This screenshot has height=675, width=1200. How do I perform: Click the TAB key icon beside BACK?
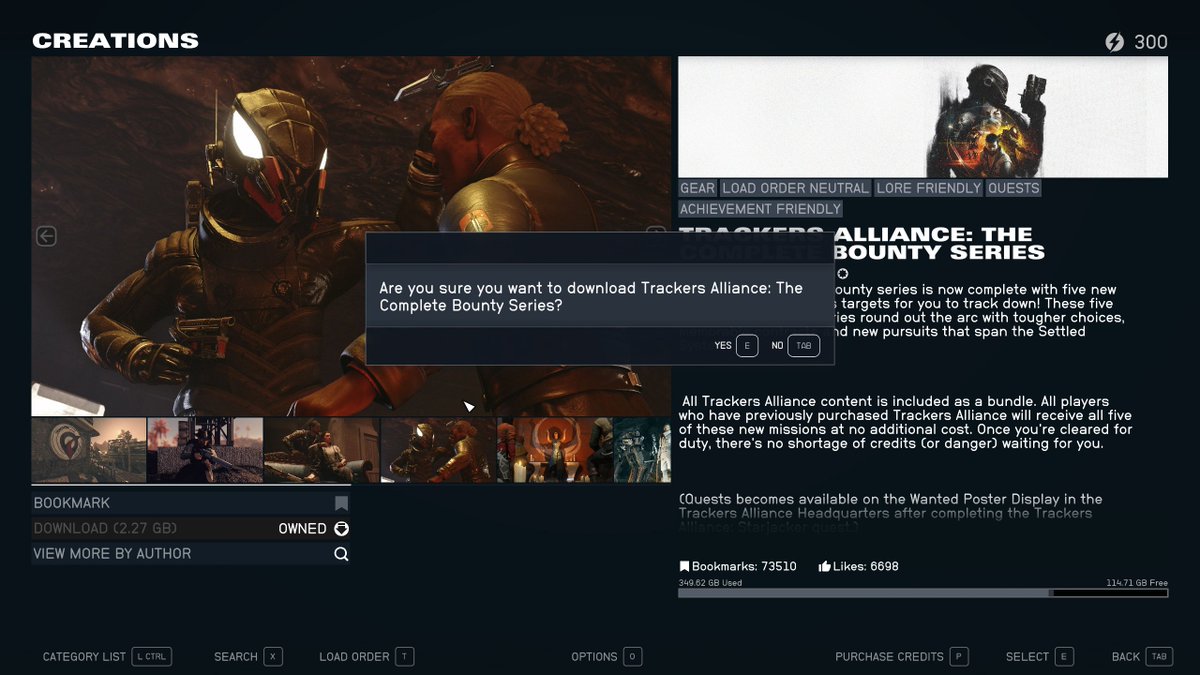point(1159,657)
